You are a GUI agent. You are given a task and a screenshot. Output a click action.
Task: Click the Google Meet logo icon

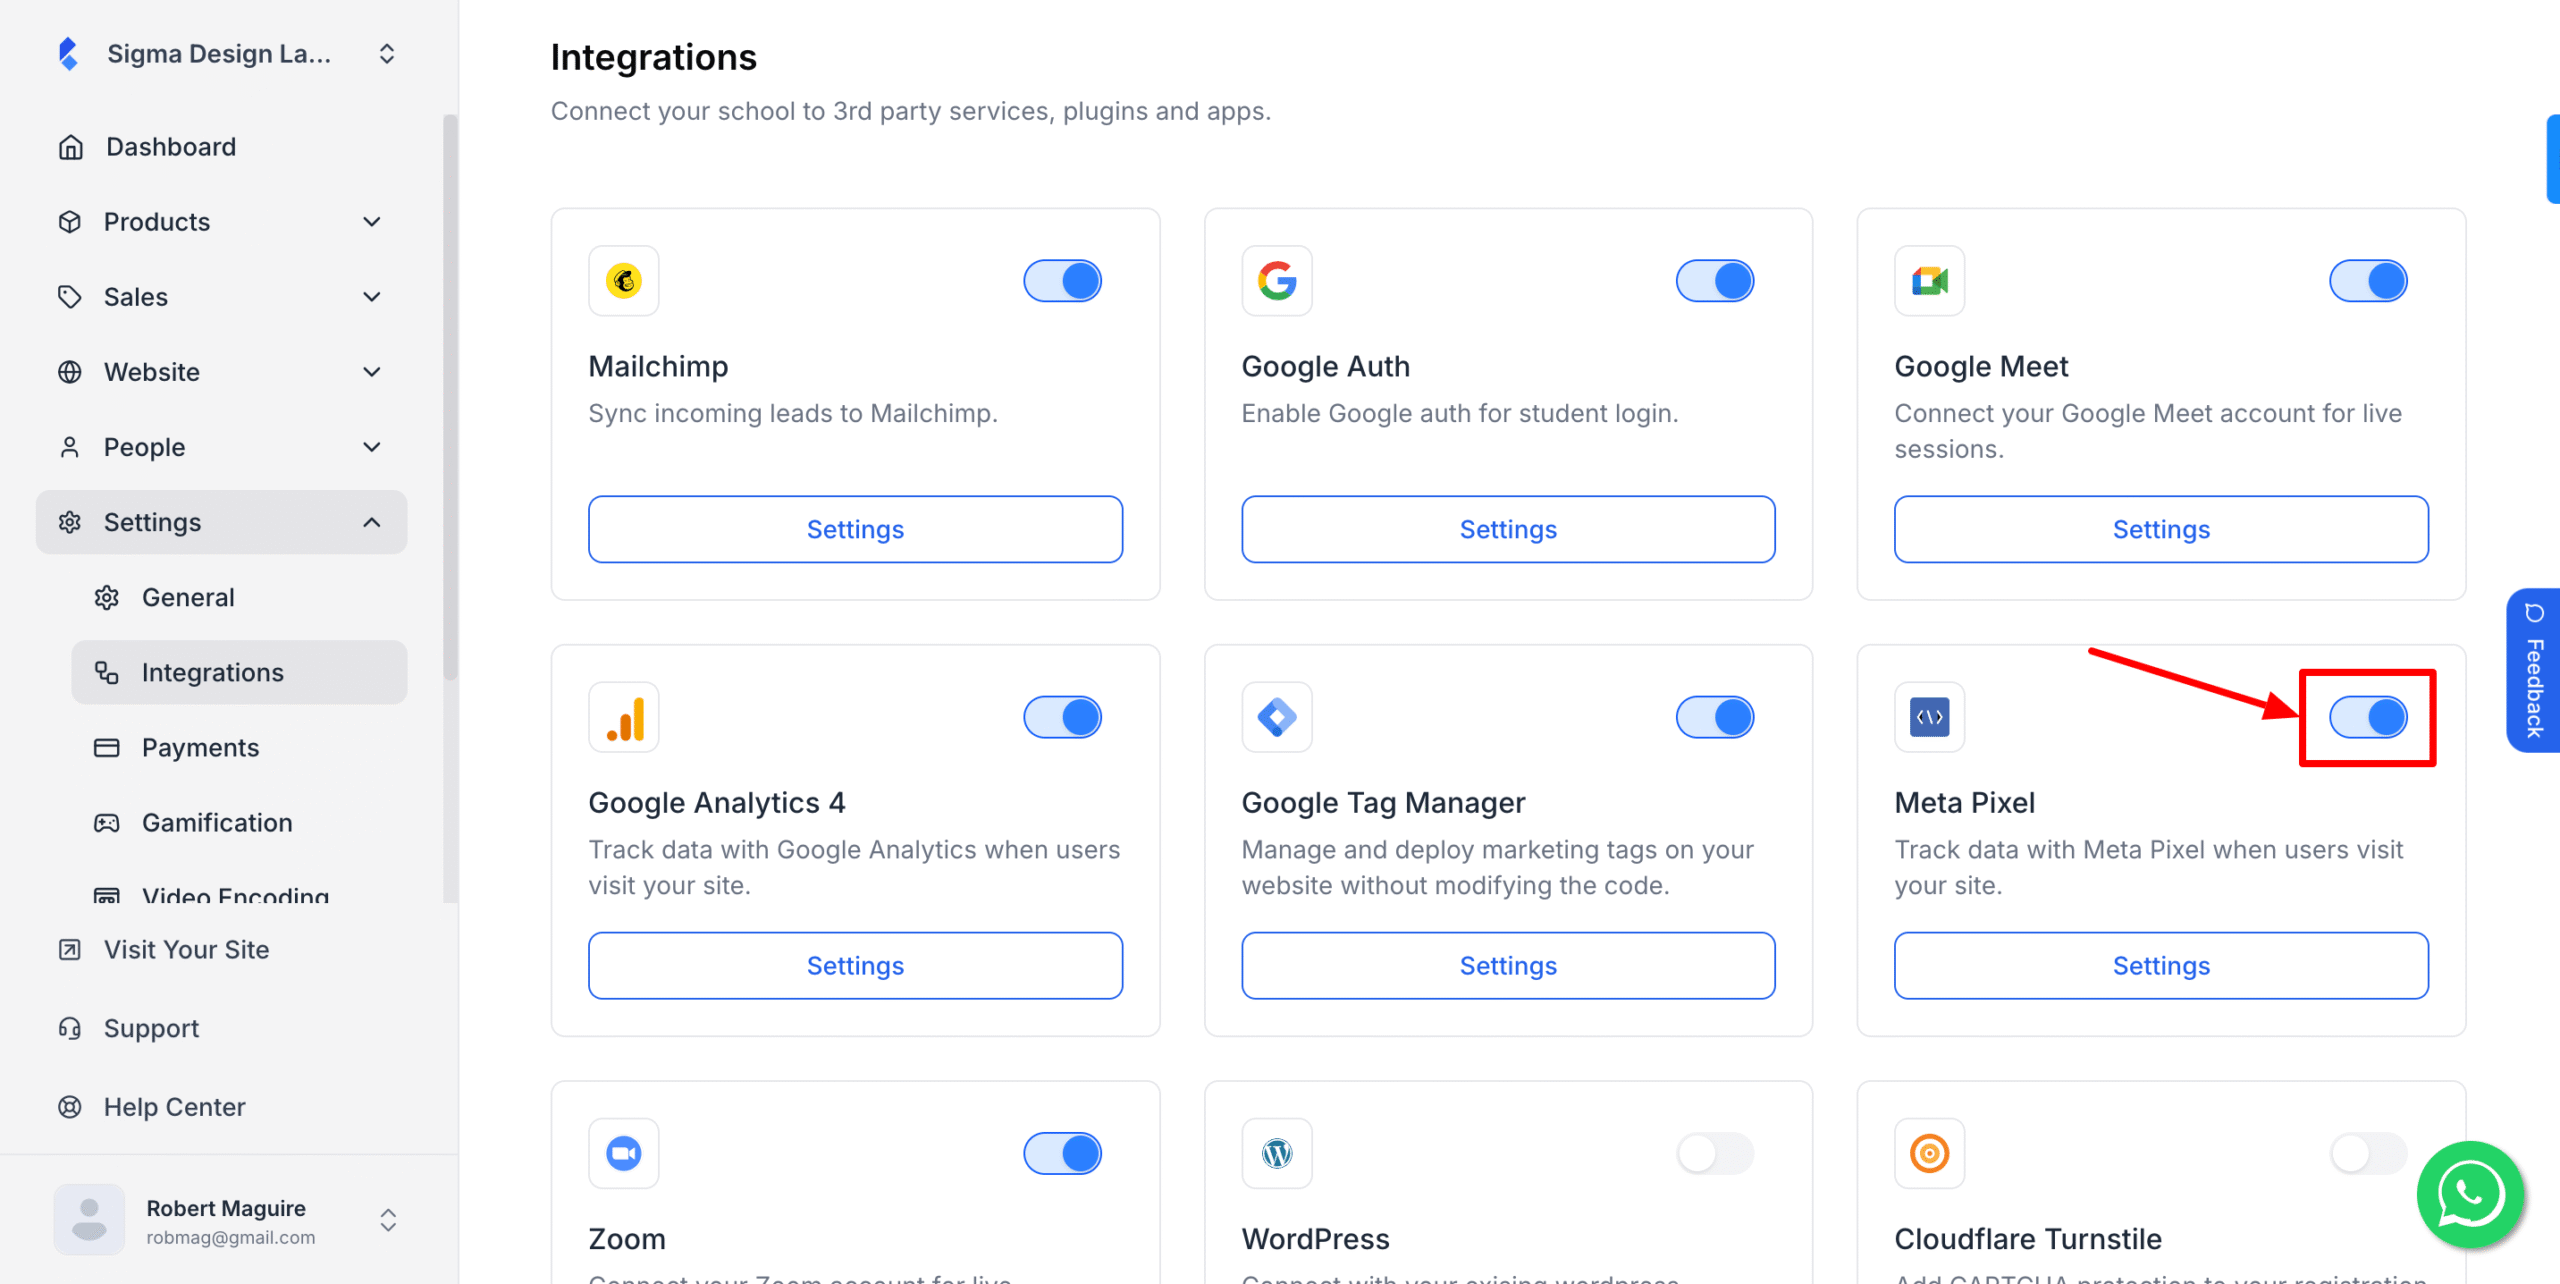(1929, 281)
